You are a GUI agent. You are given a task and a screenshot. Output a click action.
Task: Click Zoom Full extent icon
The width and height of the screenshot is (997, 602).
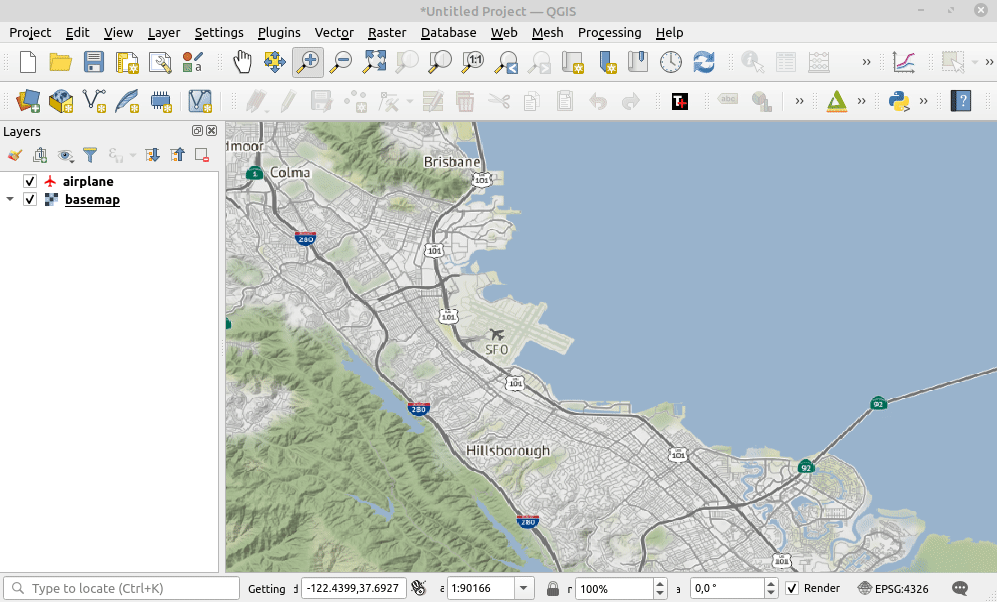[x=375, y=62]
